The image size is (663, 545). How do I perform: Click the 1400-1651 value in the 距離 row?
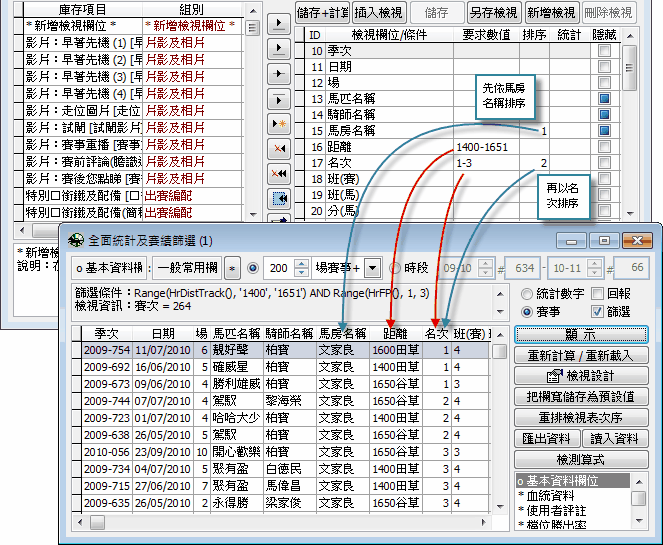click(x=482, y=147)
